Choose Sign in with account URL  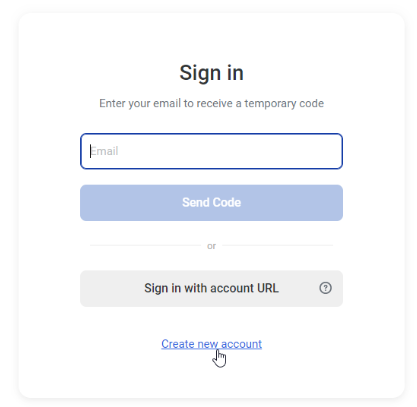211,288
